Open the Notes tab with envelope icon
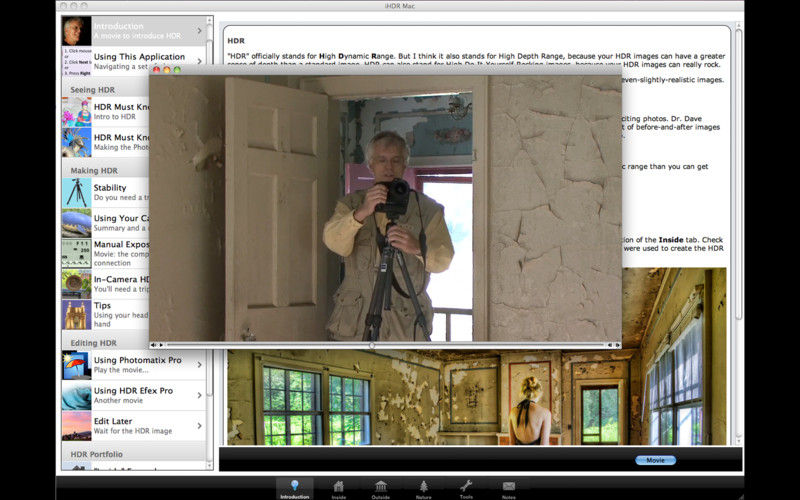This screenshot has width=800, height=500. [509, 489]
